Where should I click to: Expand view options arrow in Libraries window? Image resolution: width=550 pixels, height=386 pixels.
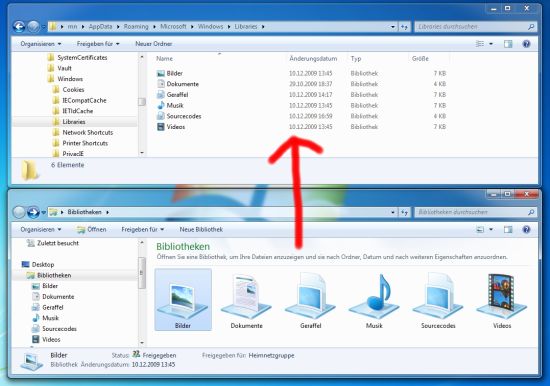pyautogui.click(x=491, y=44)
